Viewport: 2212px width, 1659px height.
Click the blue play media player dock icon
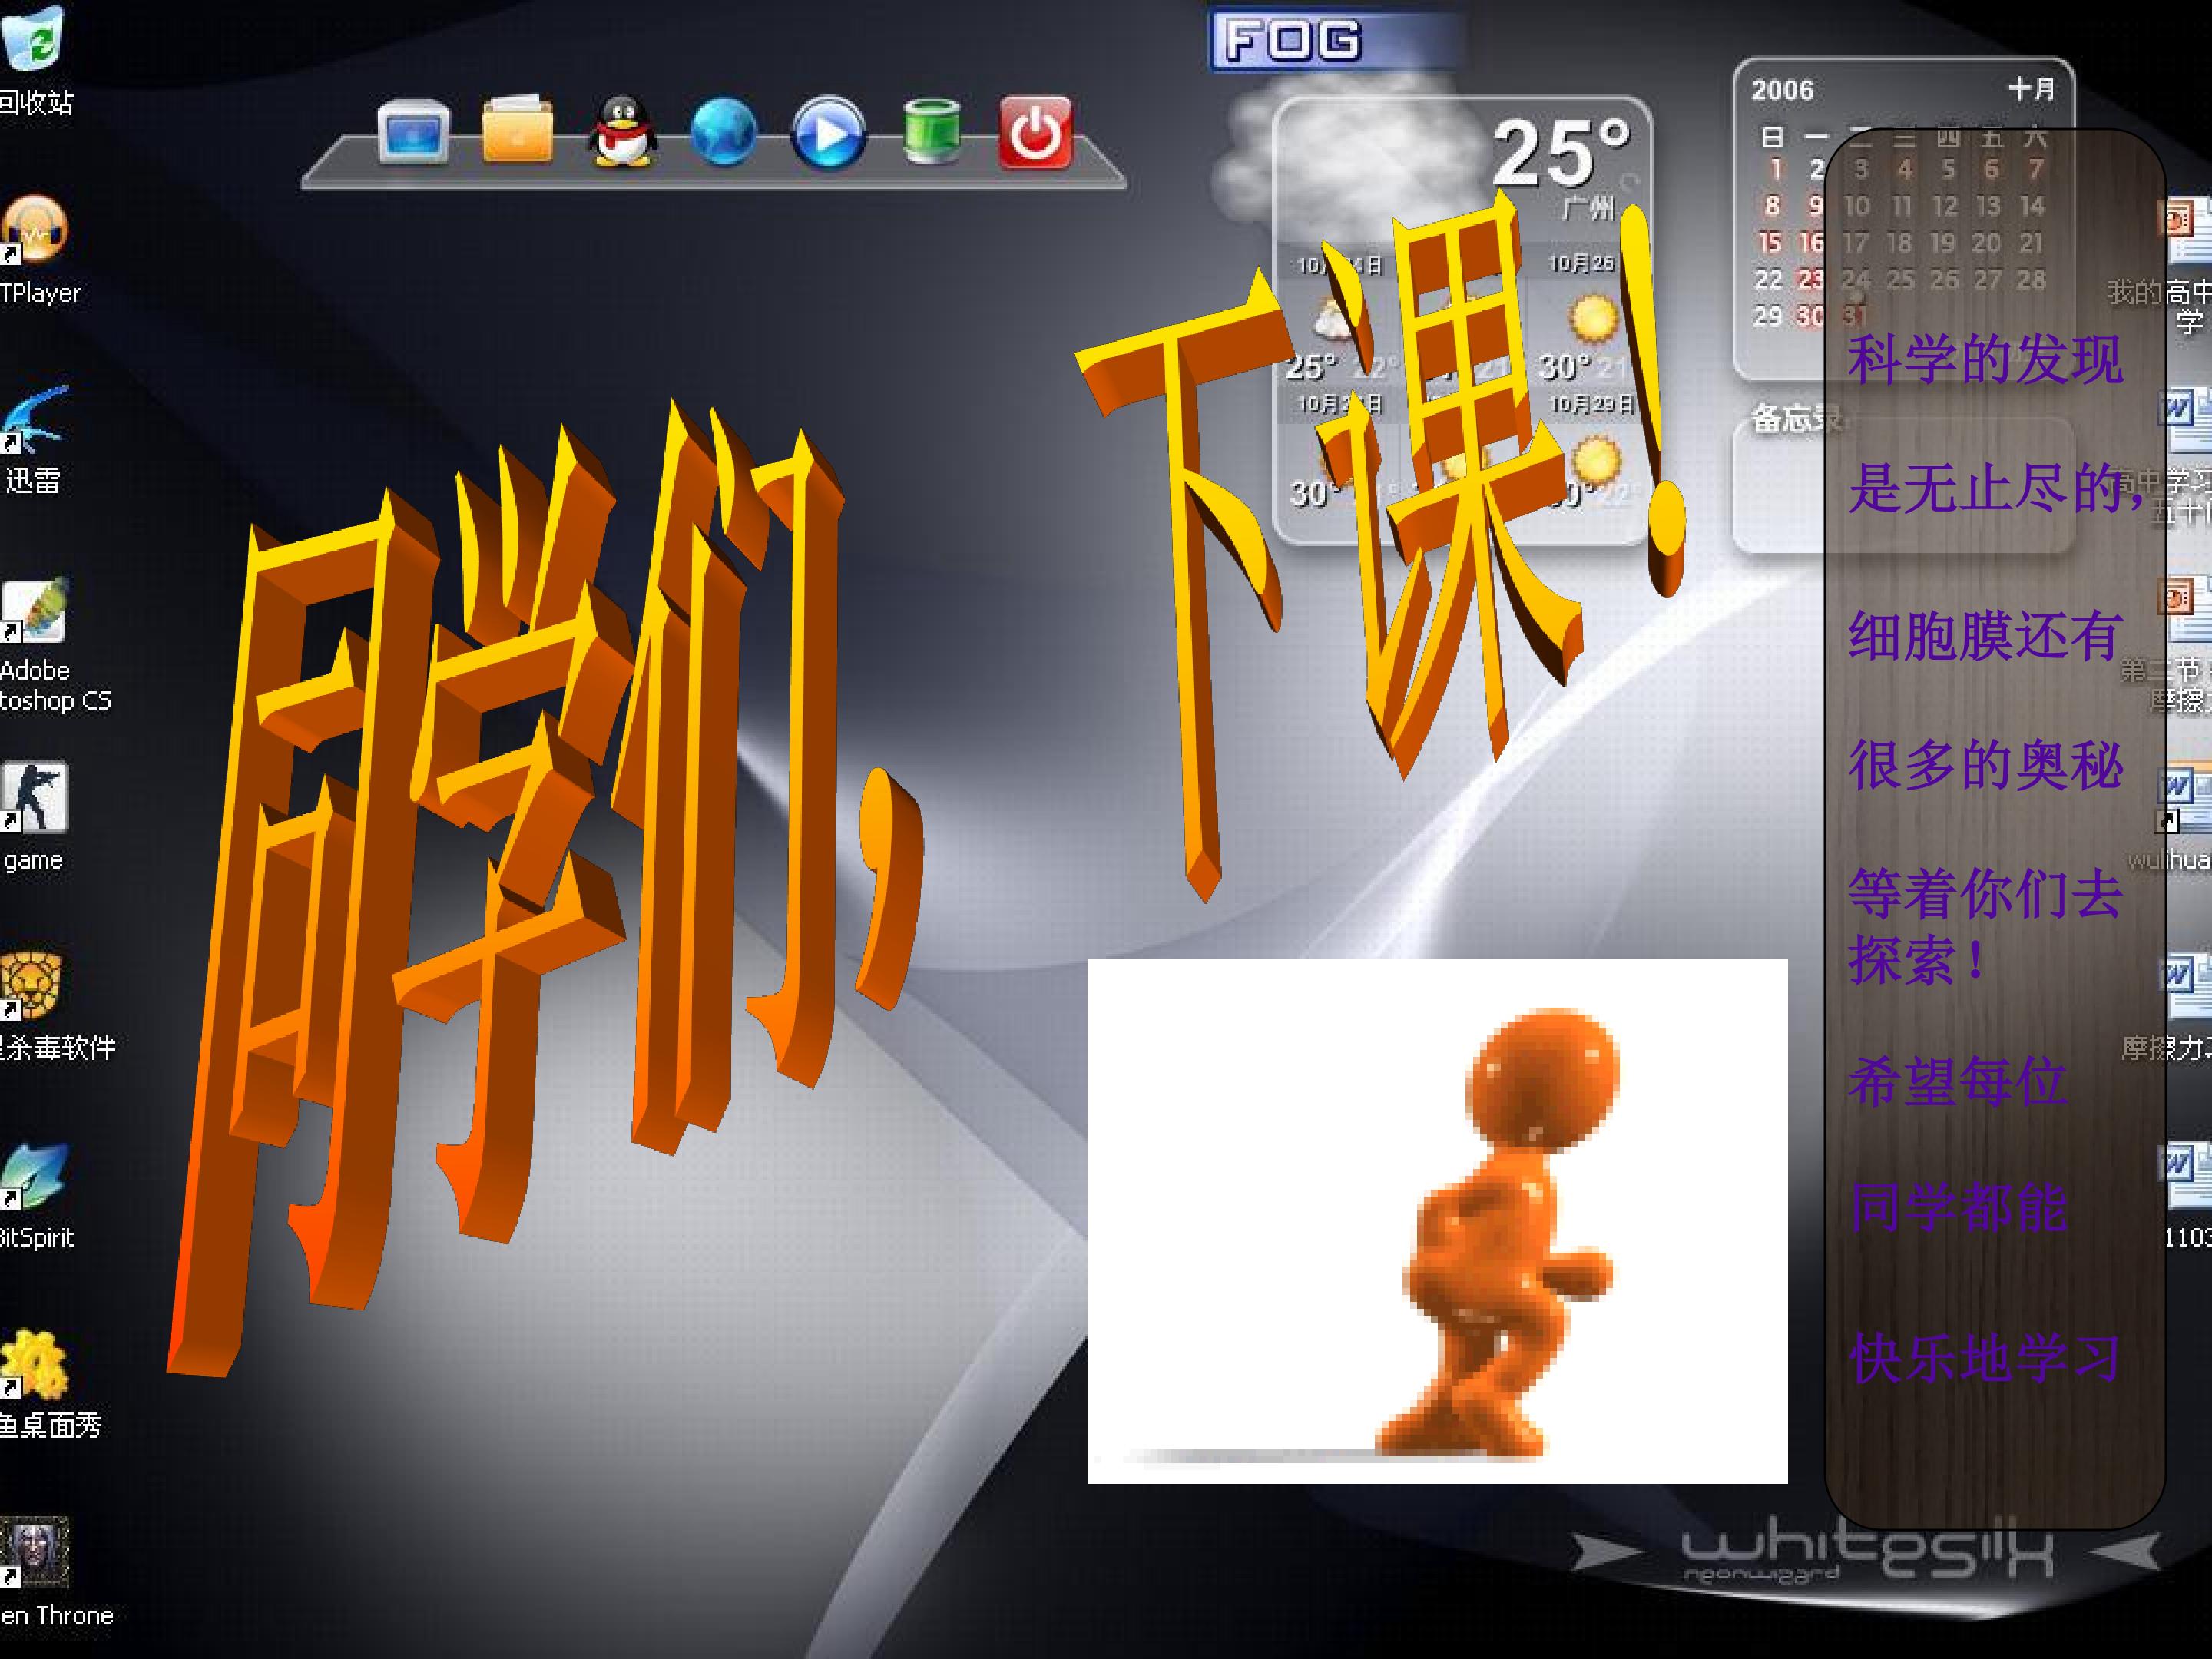tap(828, 132)
